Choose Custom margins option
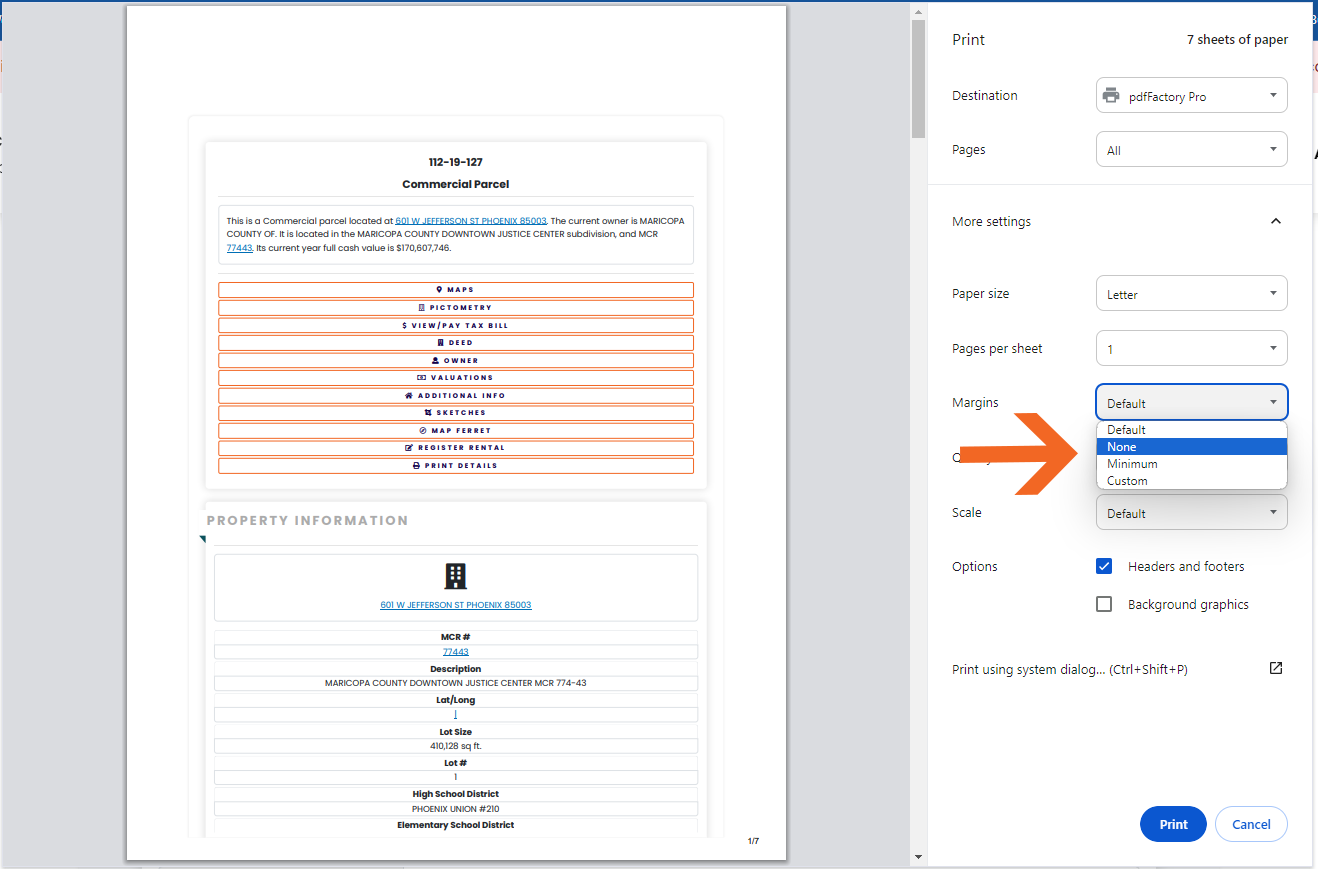The width and height of the screenshot is (1318, 869). (1192, 481)
